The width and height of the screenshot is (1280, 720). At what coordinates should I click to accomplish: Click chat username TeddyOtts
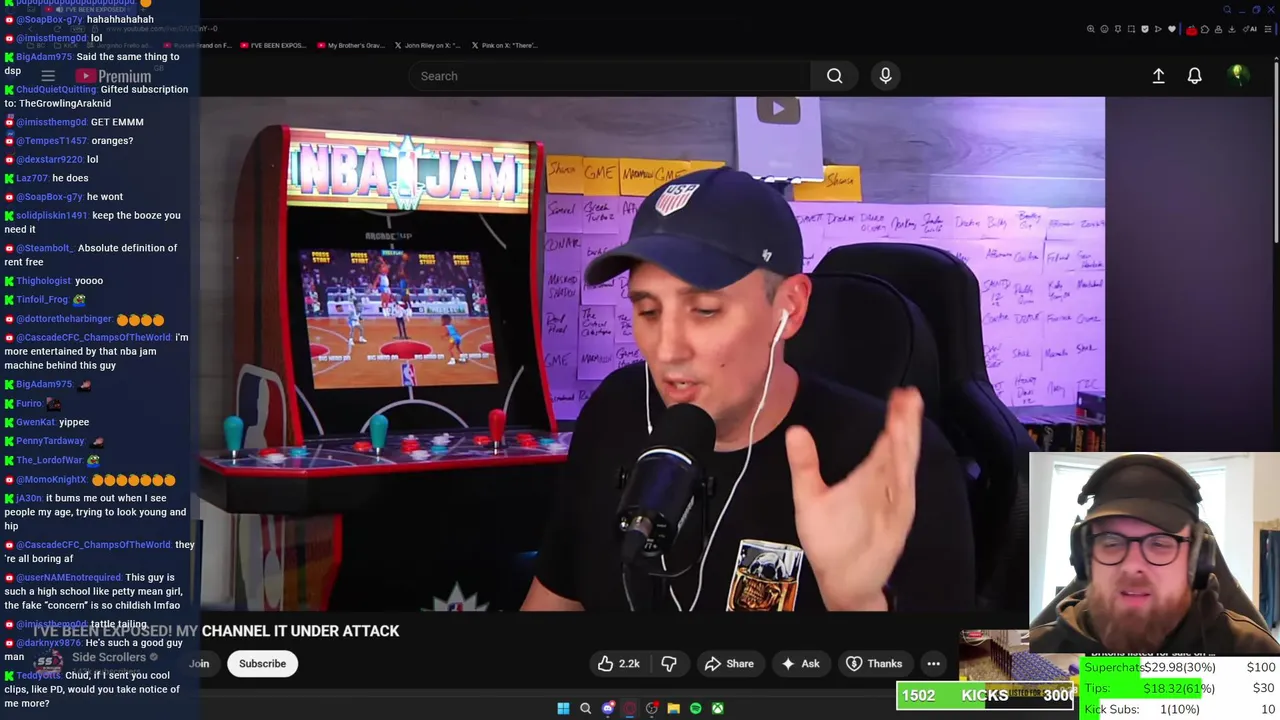click(x=38, y=675)
